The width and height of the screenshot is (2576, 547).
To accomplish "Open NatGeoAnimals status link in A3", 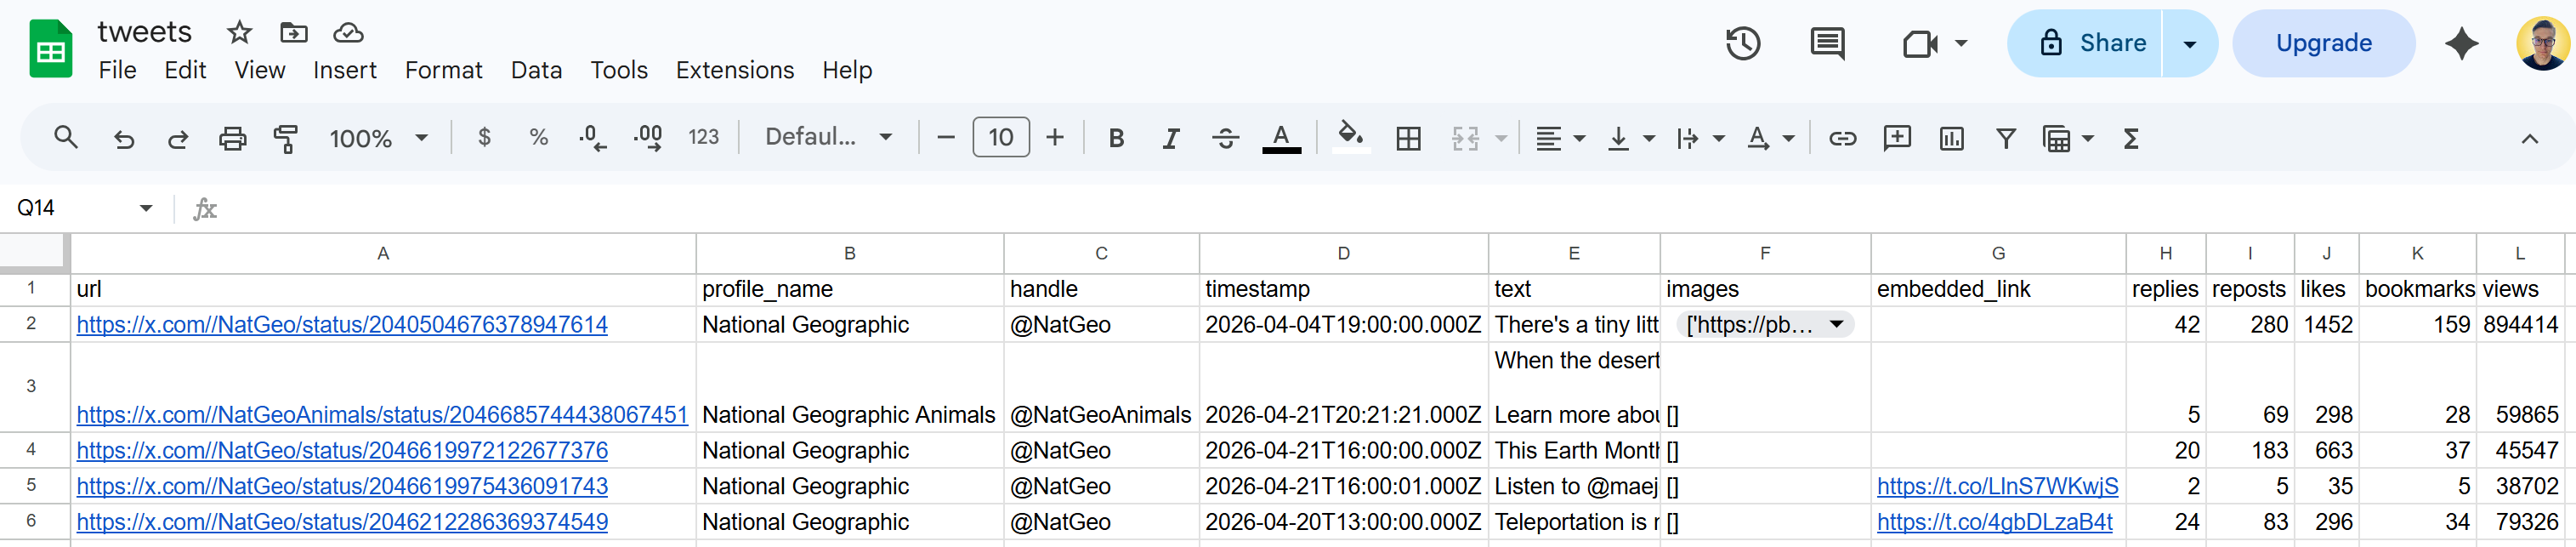I will 382,414.
